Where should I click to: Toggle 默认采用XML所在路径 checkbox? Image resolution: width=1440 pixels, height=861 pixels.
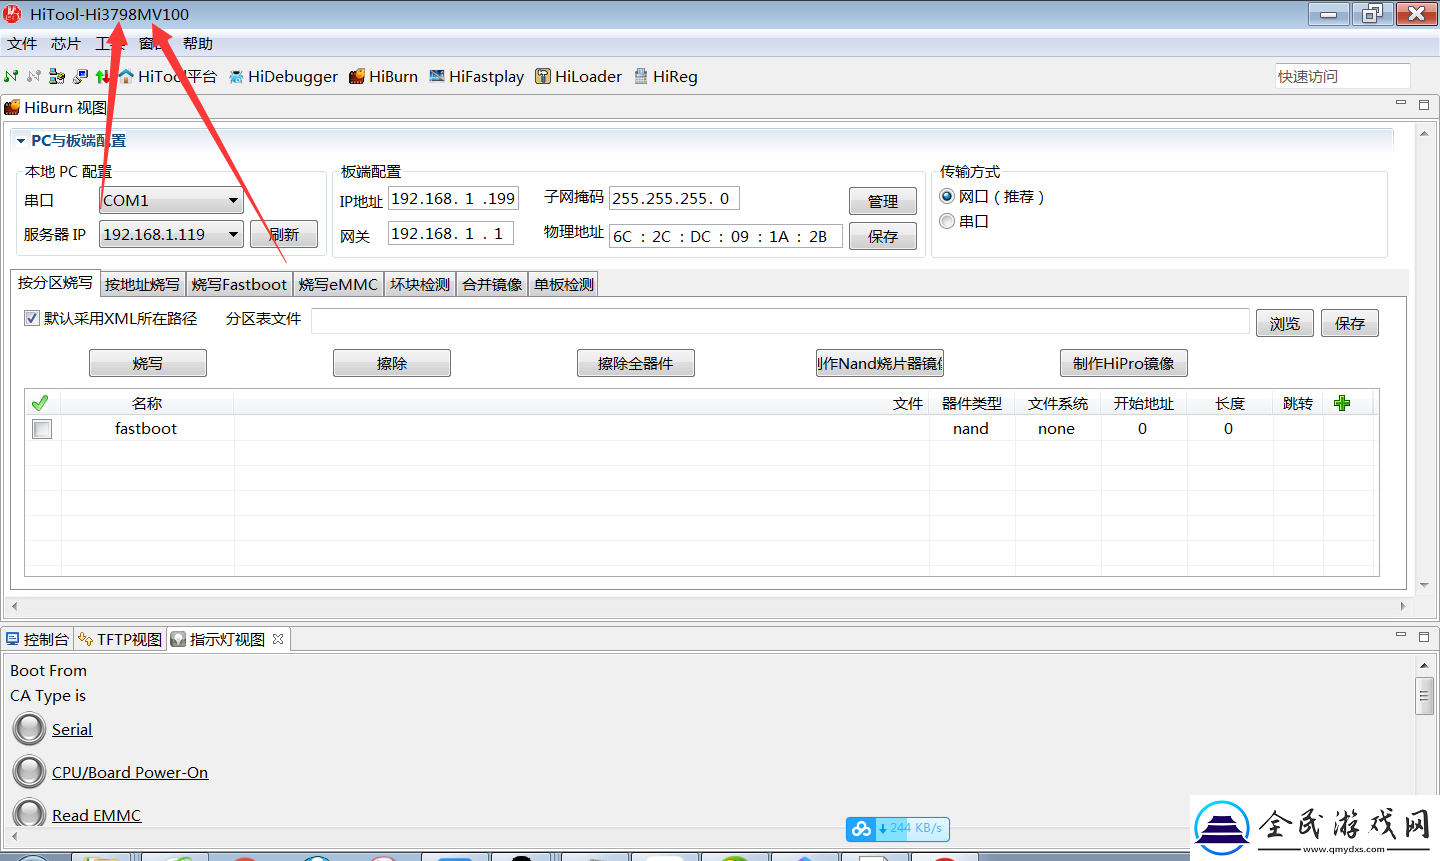[x=32, y=318]
